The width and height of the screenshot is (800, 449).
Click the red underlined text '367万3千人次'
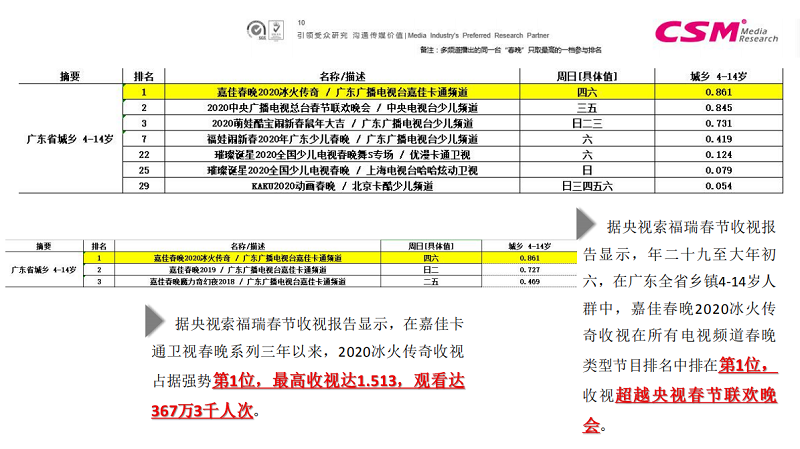[x=202, y=411]
